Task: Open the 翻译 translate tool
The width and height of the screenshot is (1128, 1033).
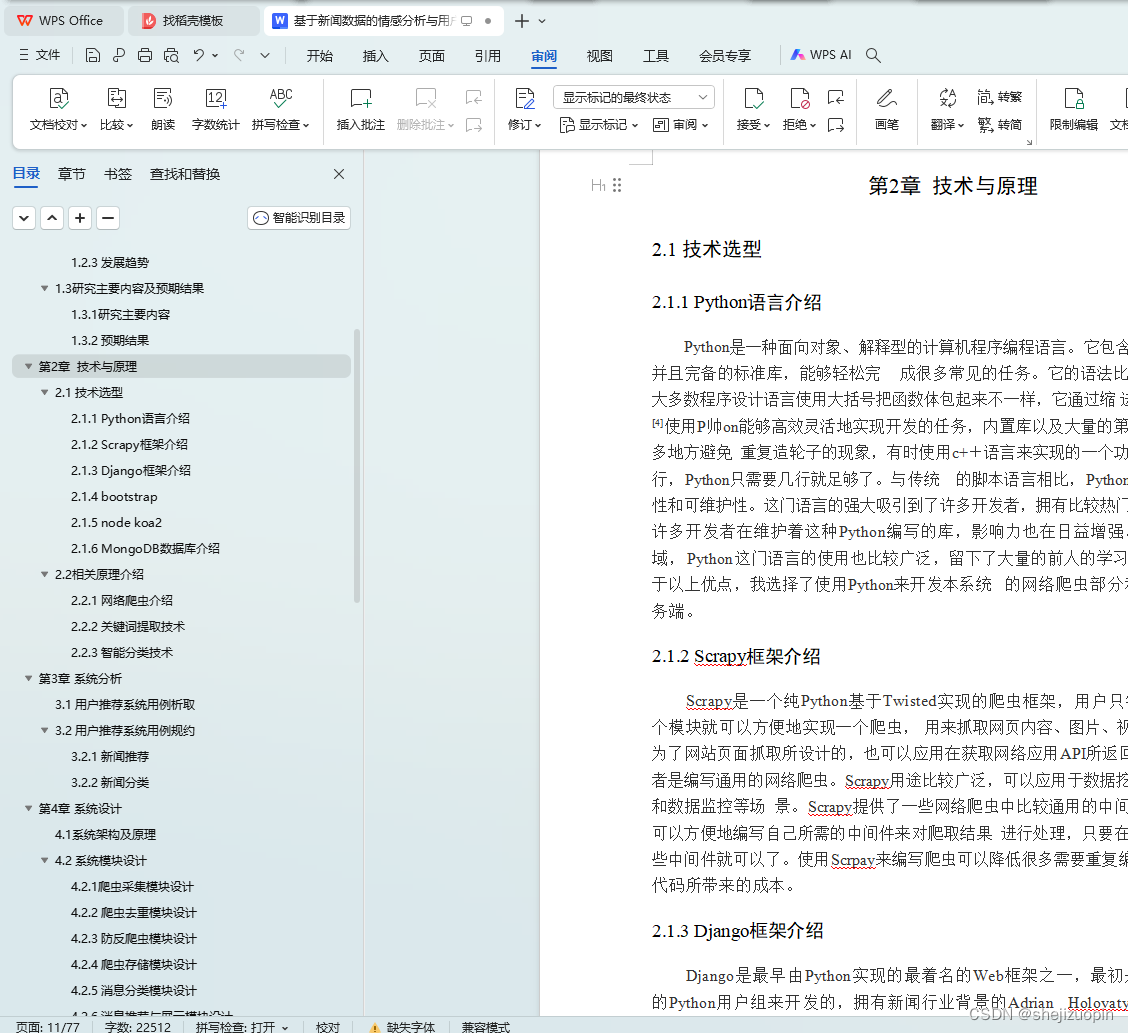Action: coord(947,109)
